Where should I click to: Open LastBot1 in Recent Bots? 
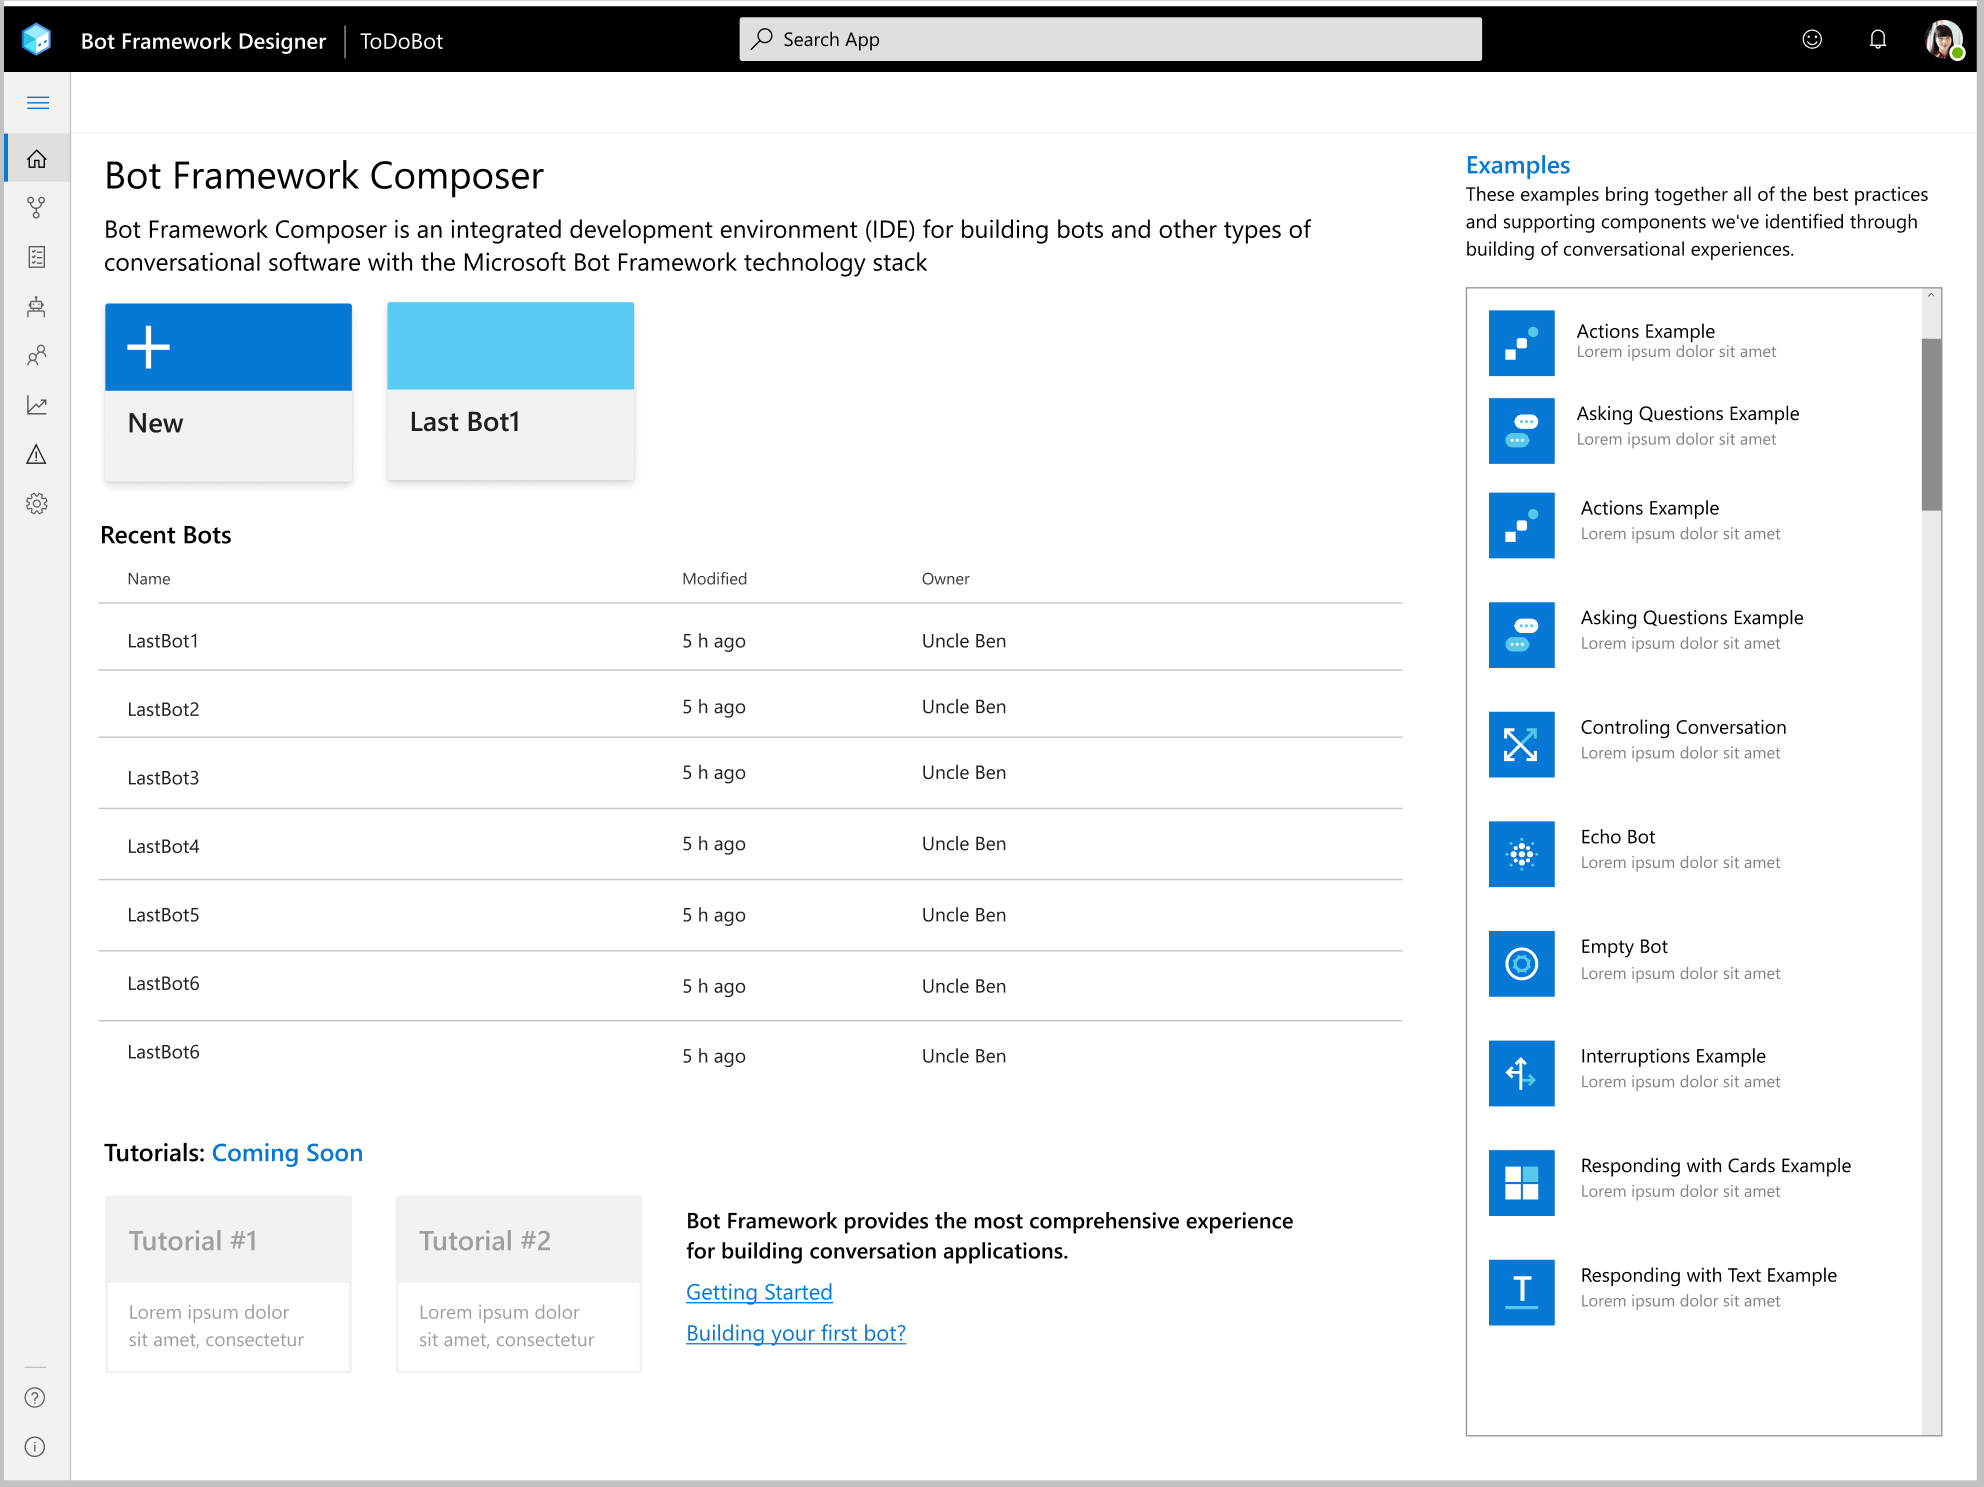click(x=163, y=641)
